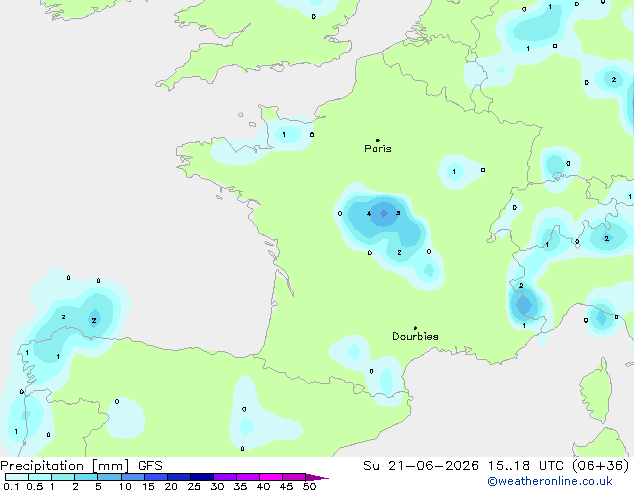The height and width of the screenshot is (490, 634).
Task: Pick the 40–45 mm magenta legend swatch
Action: point(271,477)
